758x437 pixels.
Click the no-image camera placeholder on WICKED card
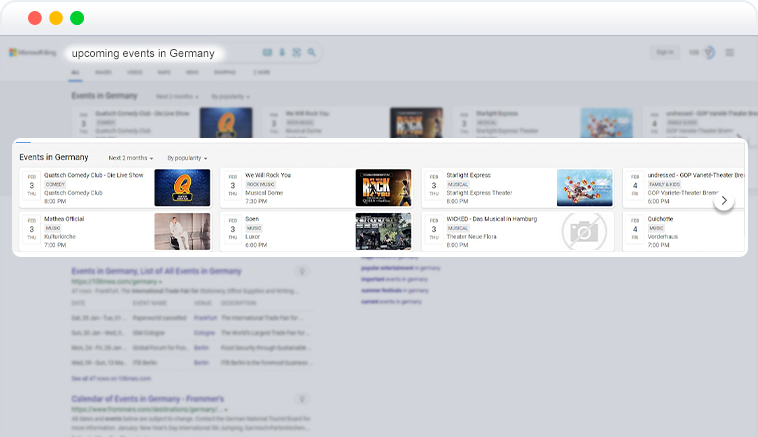tap(584, 232)
